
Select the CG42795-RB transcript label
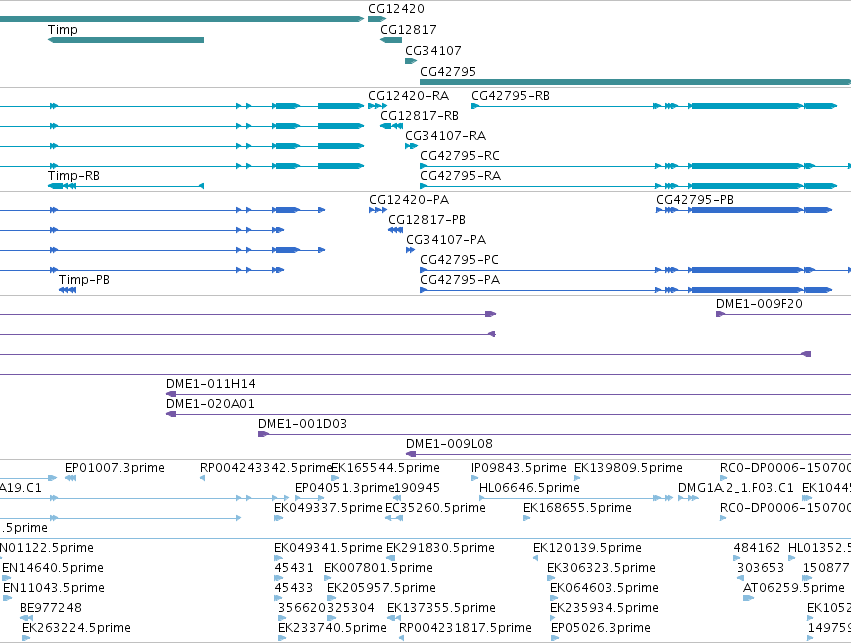click(x=510, y=96)
